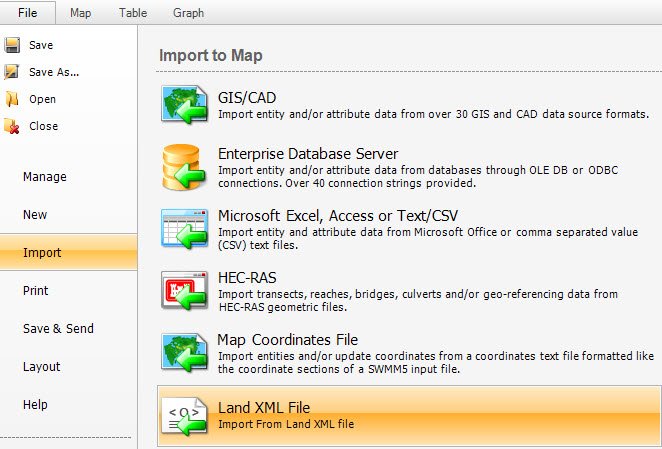Open the Manage section
The width and height of the screenshot is (662, 449).
45,177
